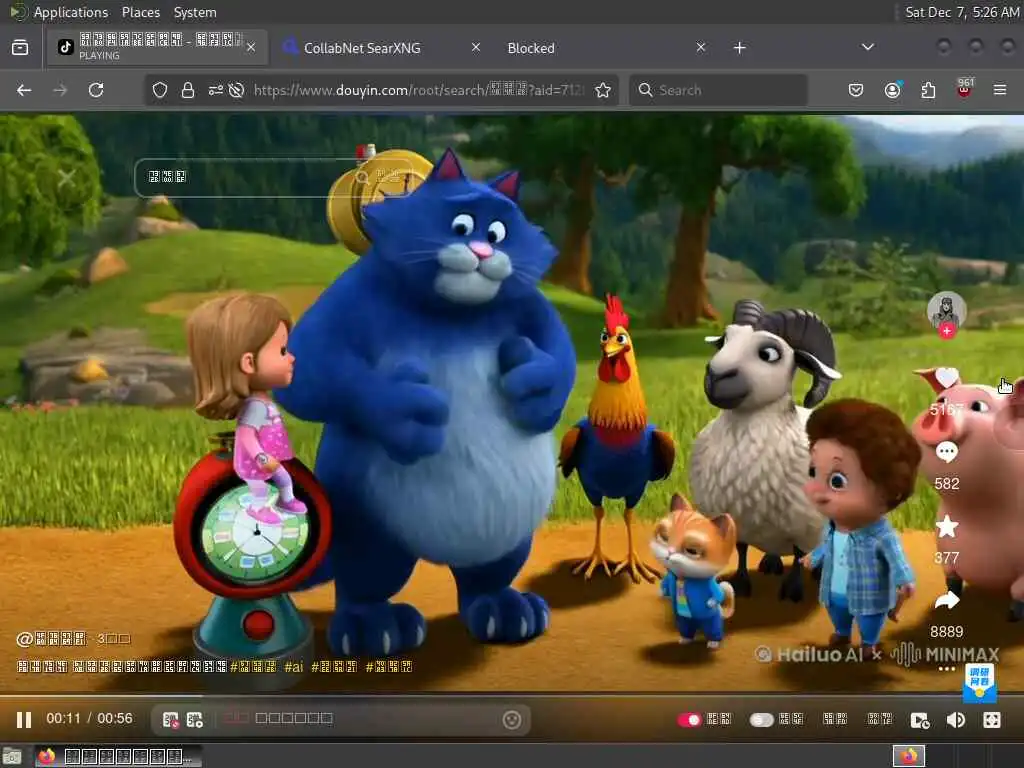Switch to the CollabNet SearXNG tab
Viewport: 1024px width, 768px height.
tap(362, 48)
